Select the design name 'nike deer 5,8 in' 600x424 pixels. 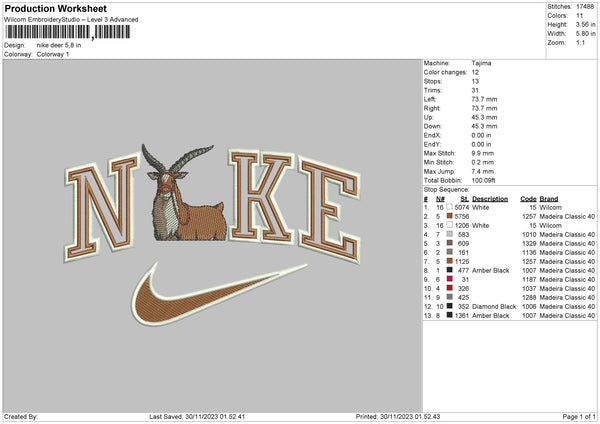[59, 45]
